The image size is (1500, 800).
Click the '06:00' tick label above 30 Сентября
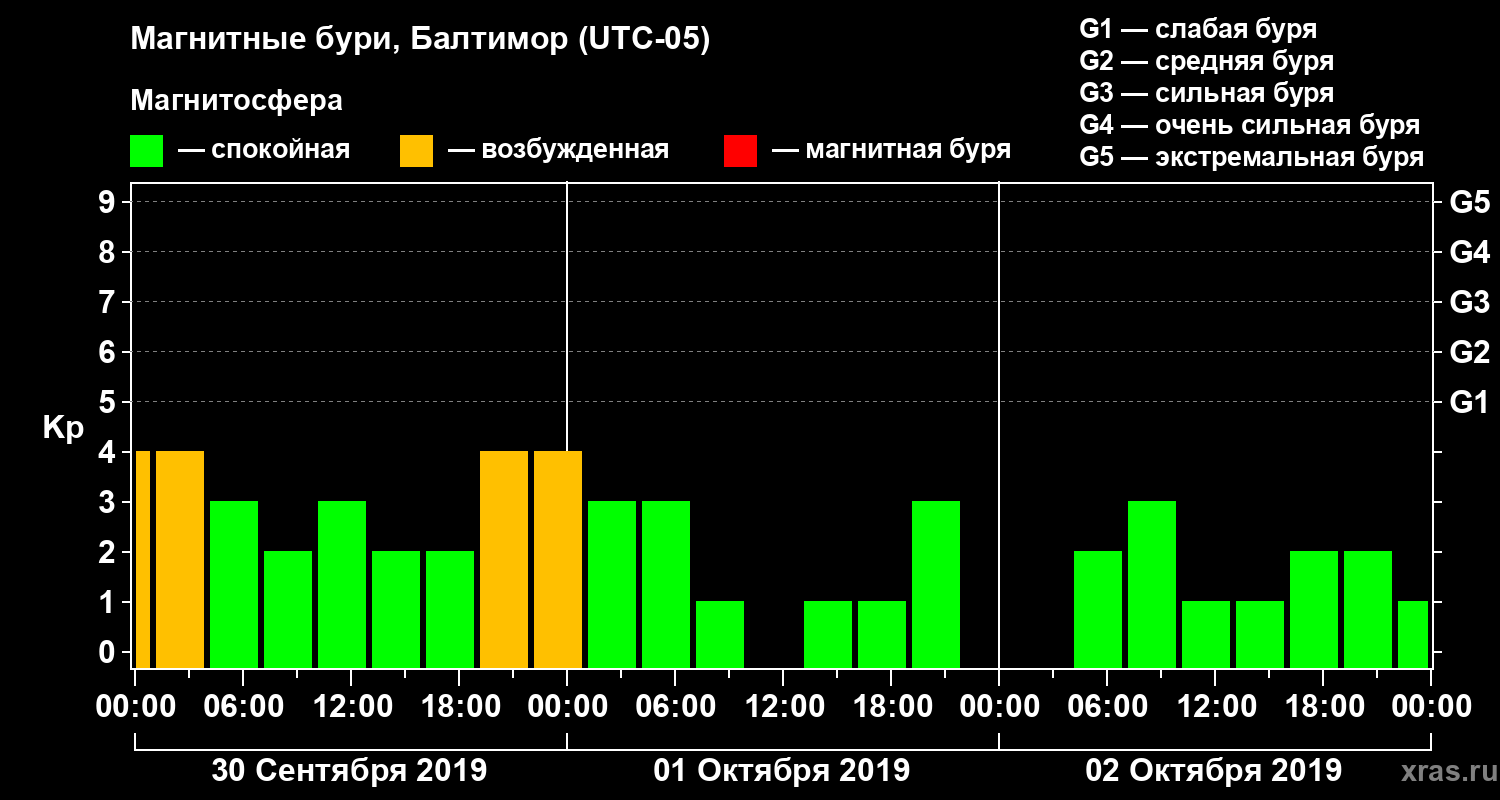pos(243,706)
